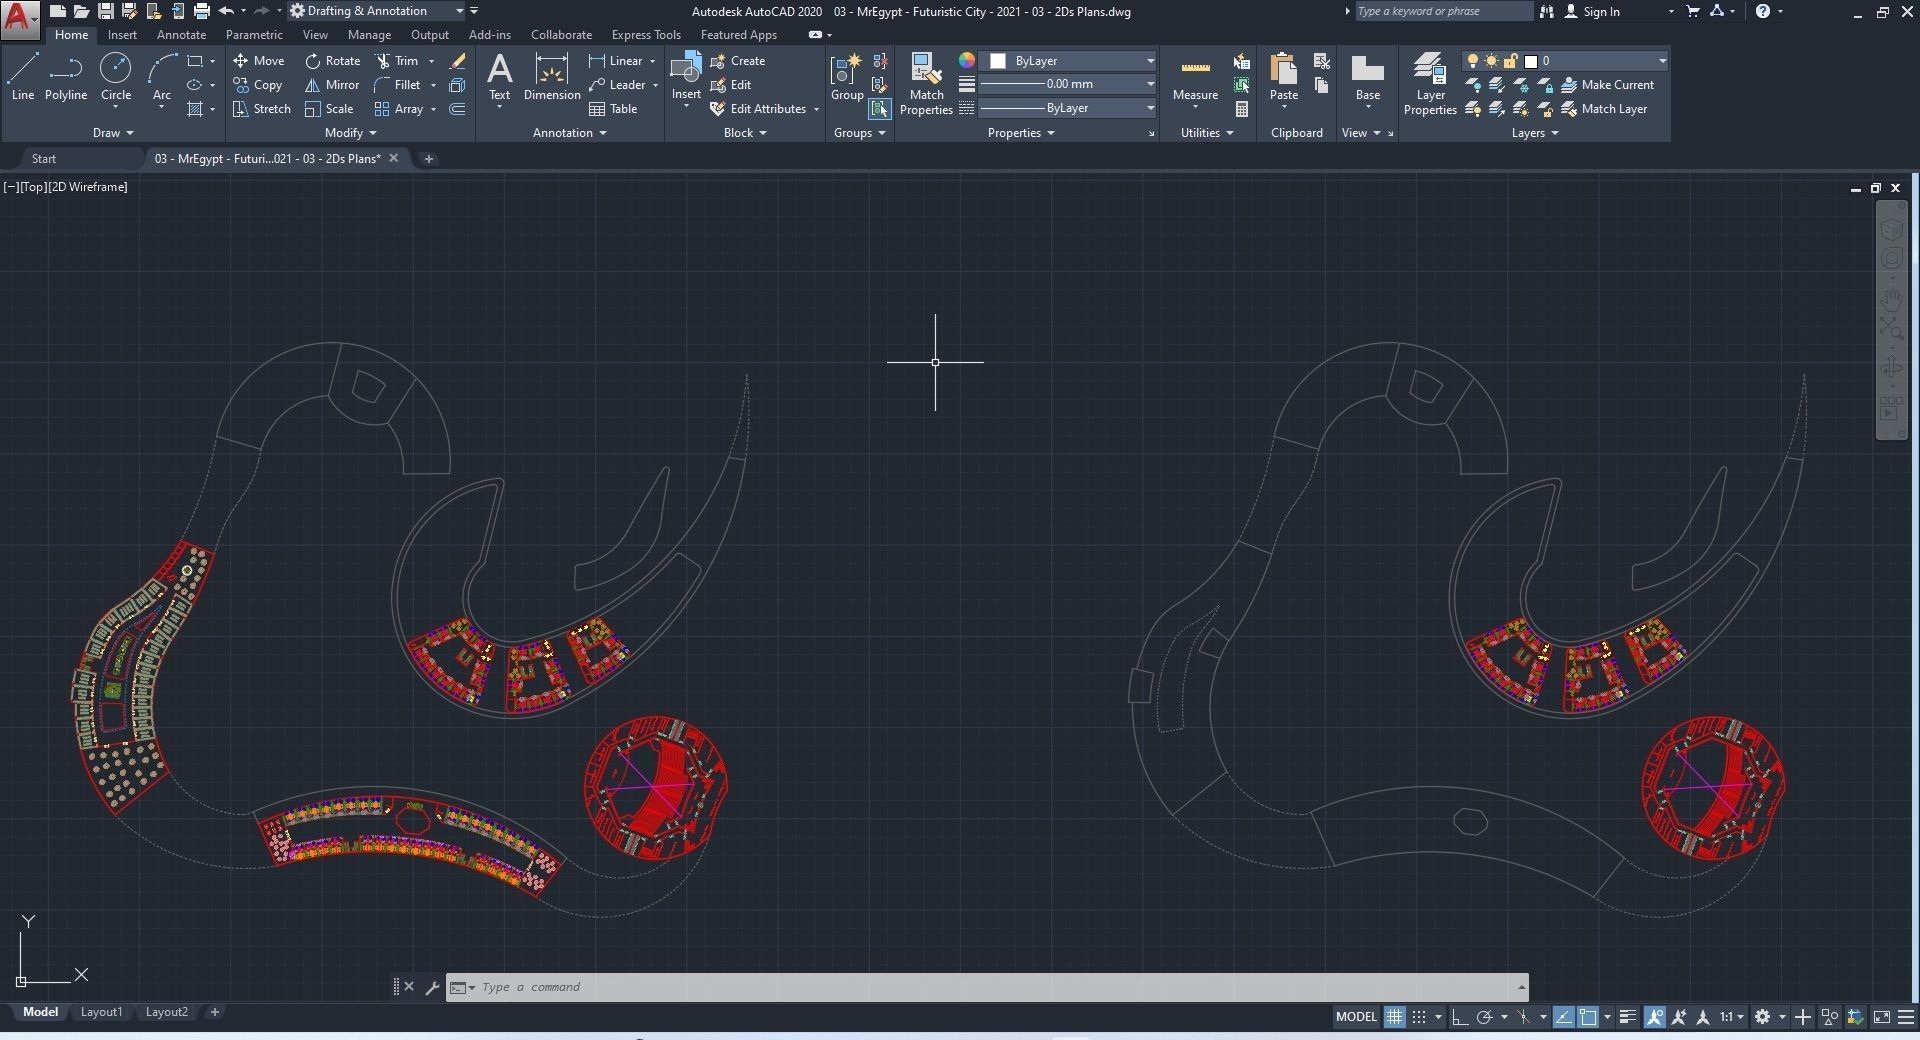Click the Save icon in Quick Access toolbar
This screenshot has width=1920, height=1040.
pyautogui.click(x=105, y=11)
